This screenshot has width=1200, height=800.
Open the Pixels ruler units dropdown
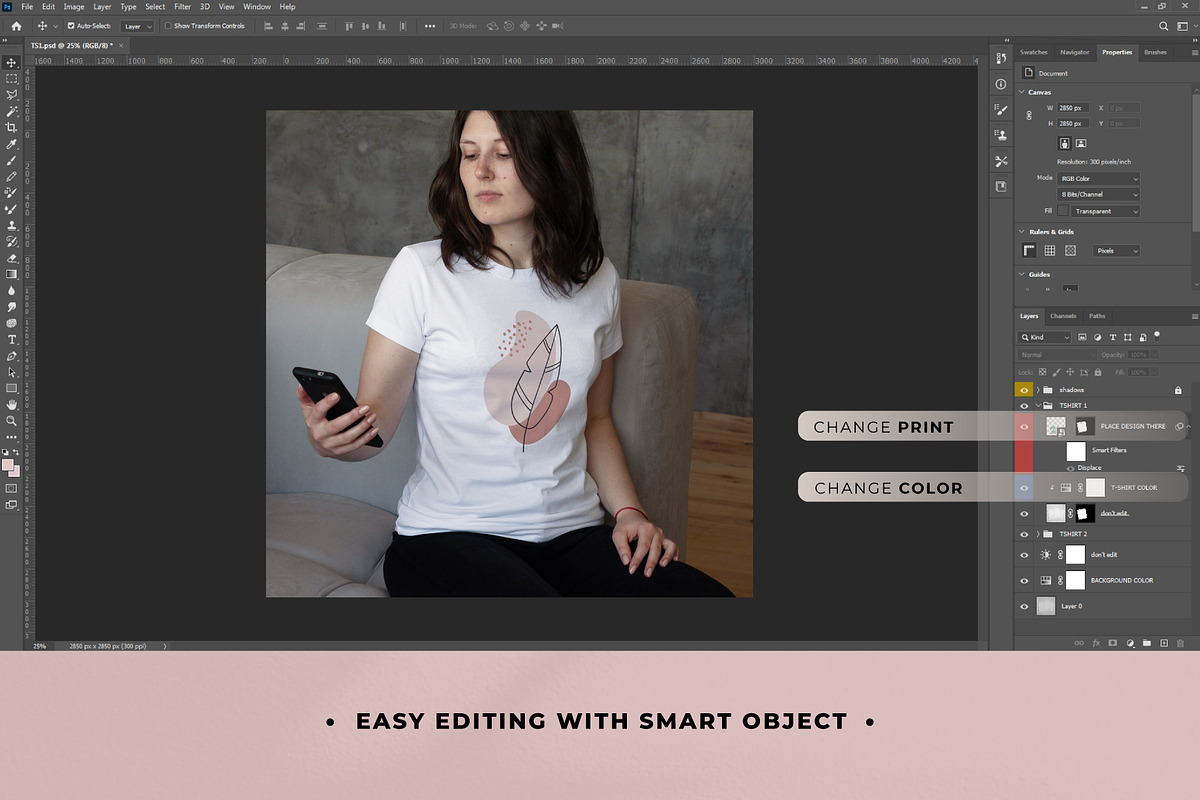[x=1116, y=251]
